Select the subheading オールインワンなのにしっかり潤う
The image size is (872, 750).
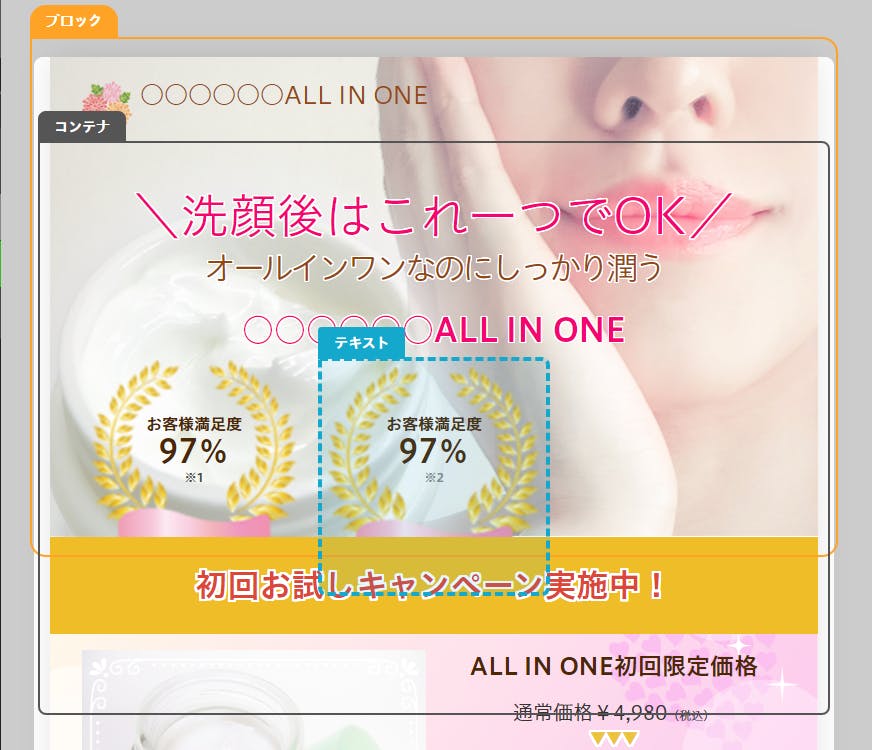coord(434,267)
